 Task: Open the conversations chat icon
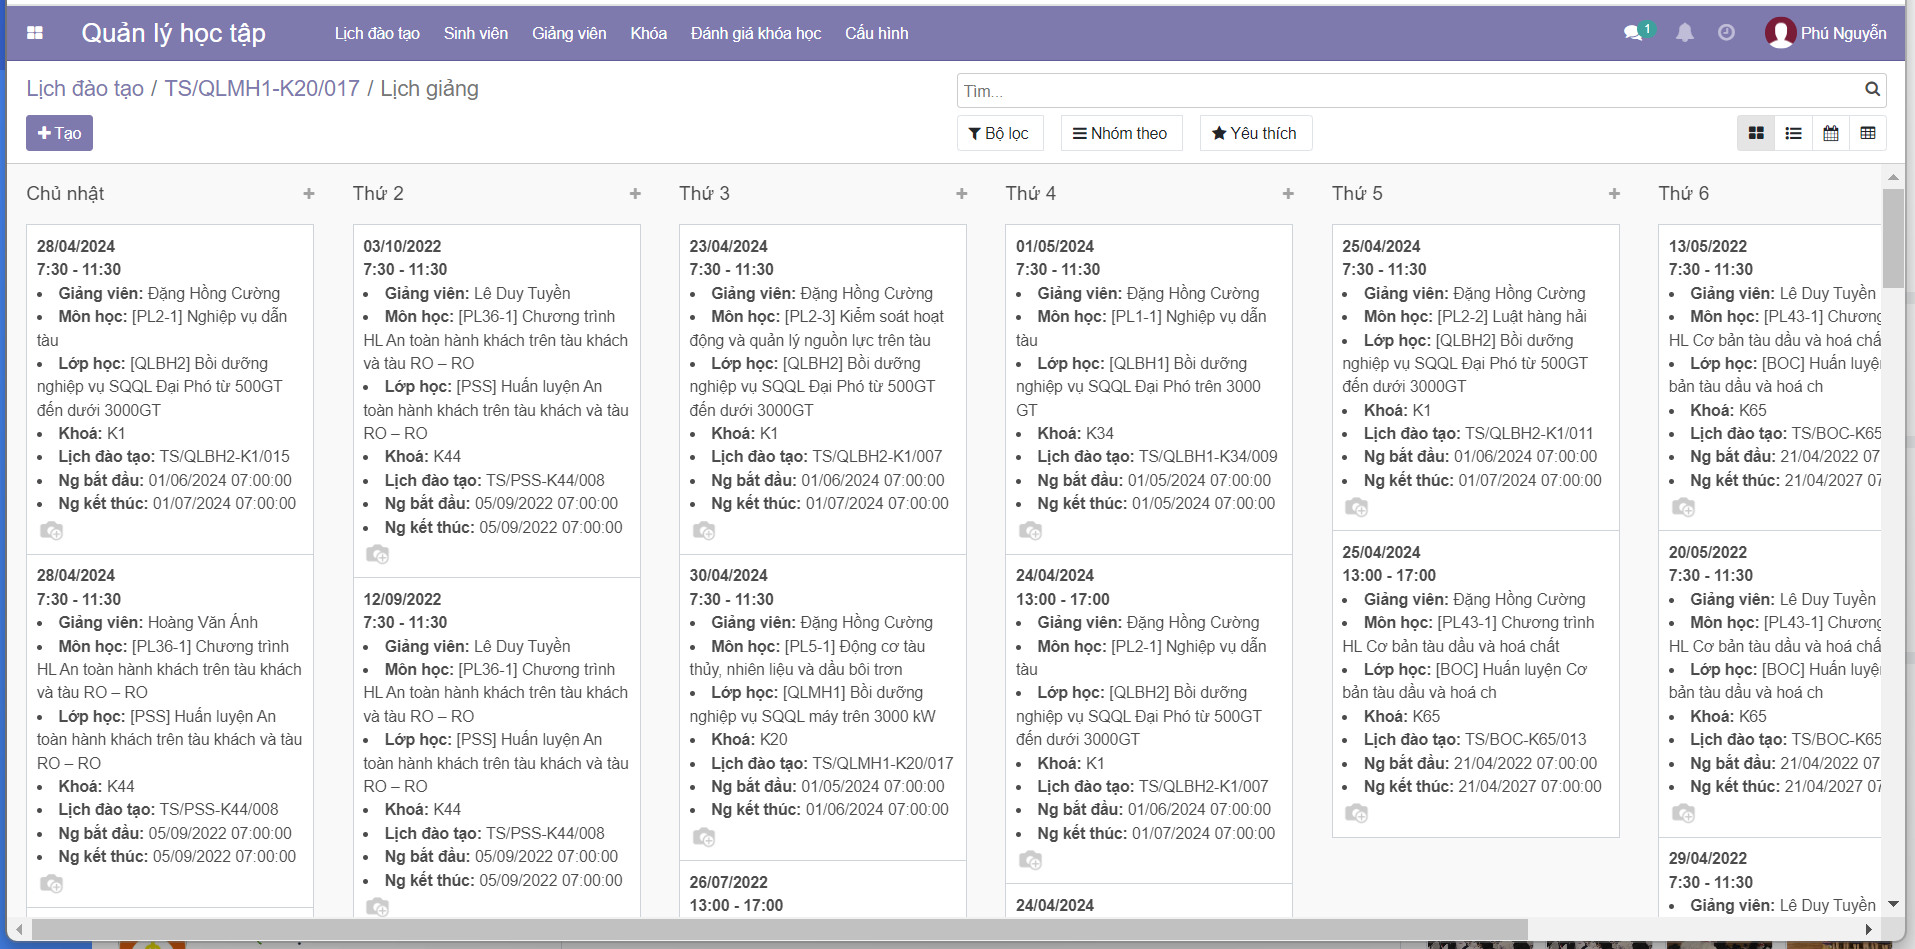[x=1633, y=33]
